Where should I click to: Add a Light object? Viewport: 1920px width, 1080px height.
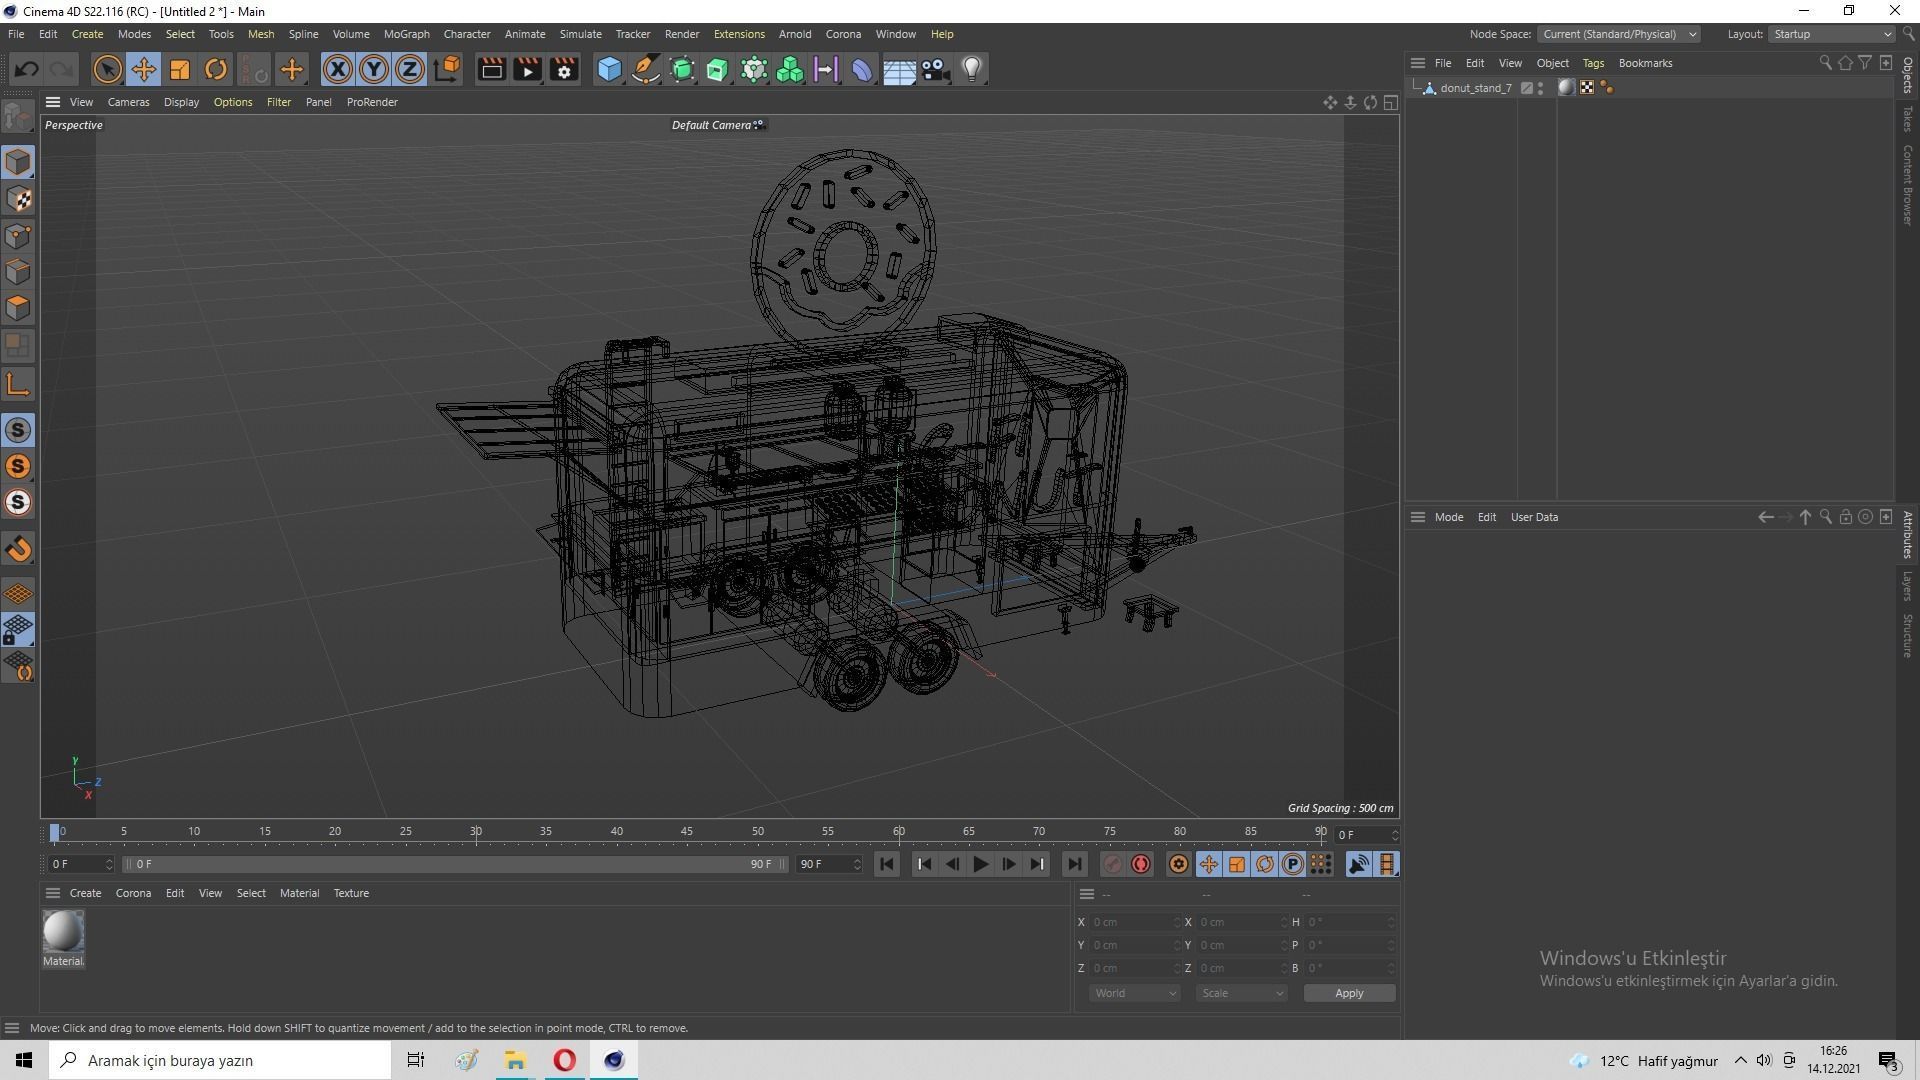(971, 69)
